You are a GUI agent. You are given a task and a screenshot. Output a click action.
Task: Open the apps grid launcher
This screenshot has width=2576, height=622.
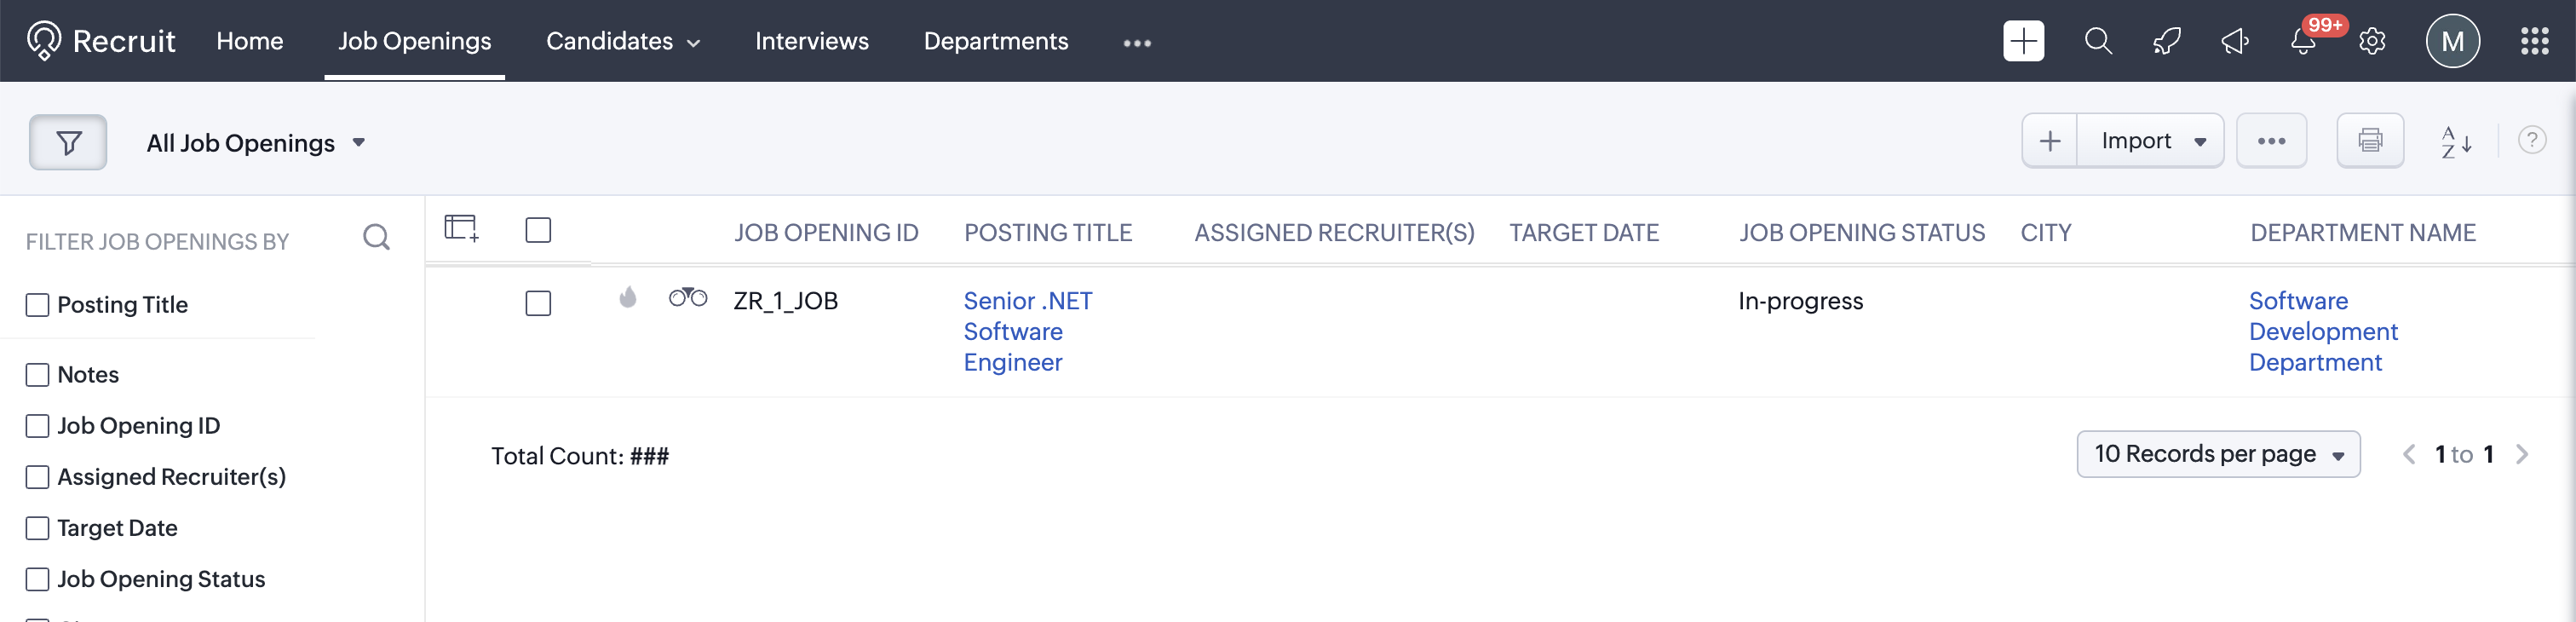[x=2534, y=42]
